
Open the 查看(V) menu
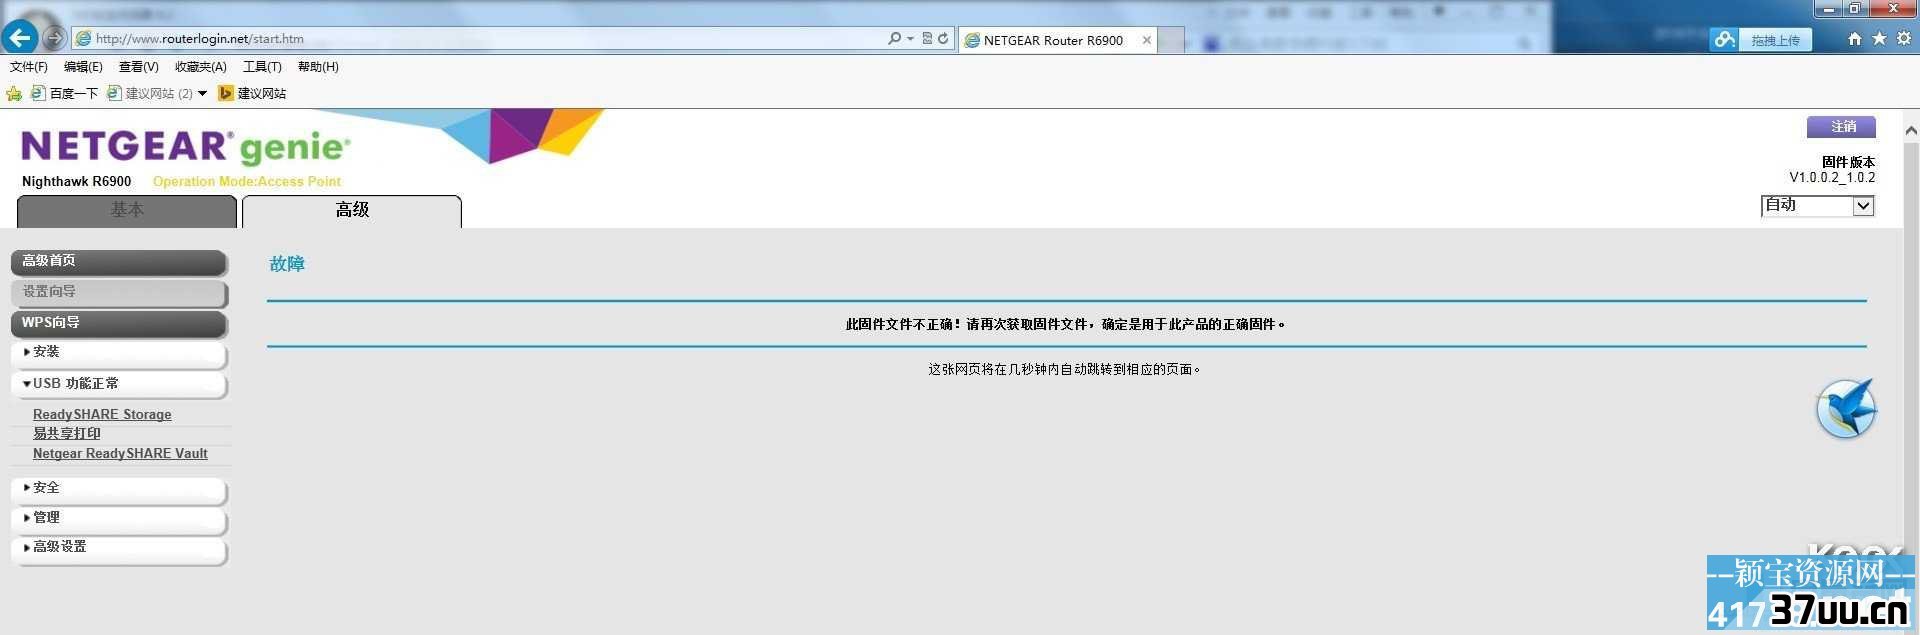pos(138,67)
